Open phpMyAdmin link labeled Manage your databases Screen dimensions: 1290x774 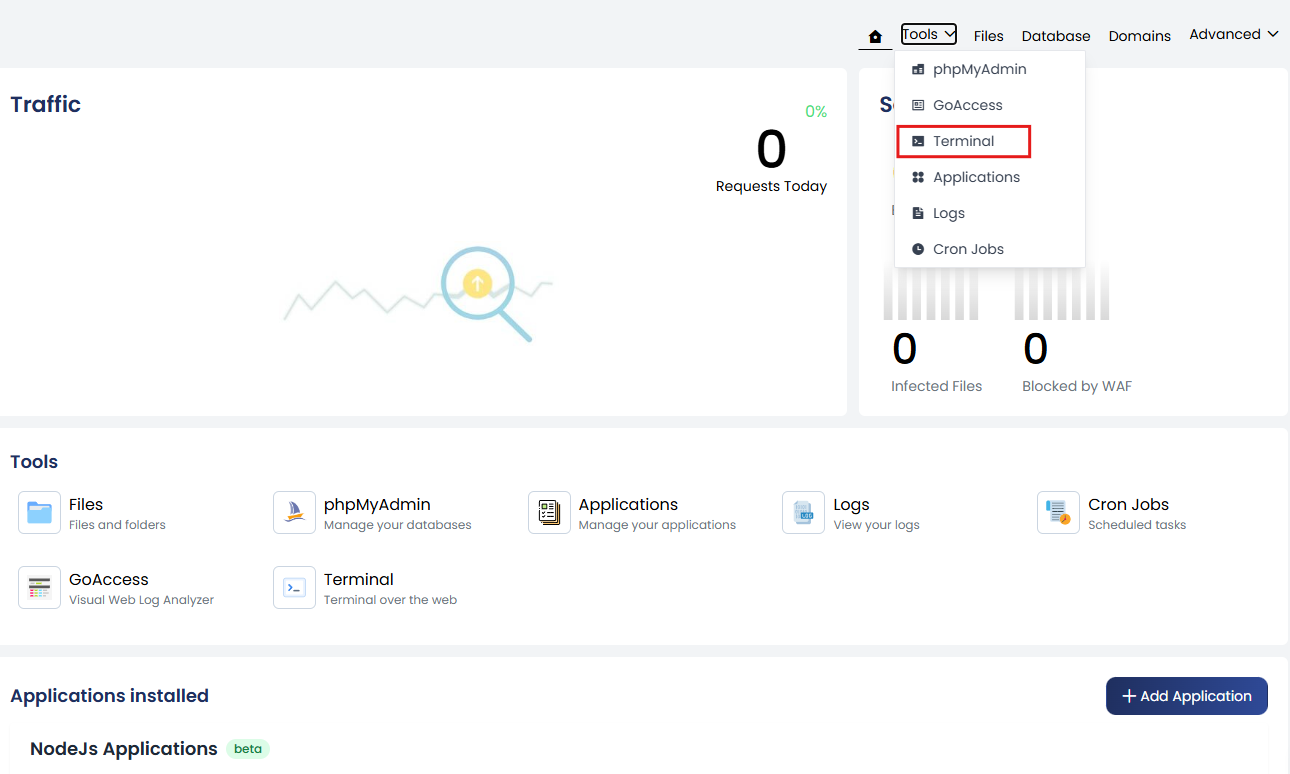pyautogui.click(x=398, y=513)
